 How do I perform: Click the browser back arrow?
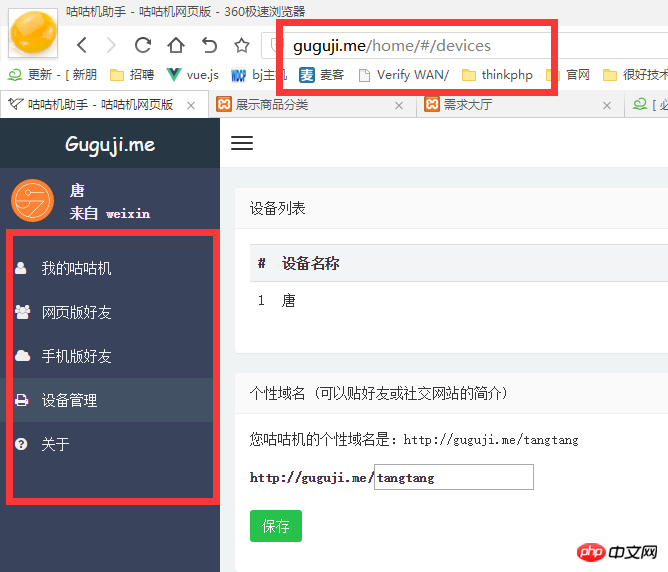(x=82, y=45)
